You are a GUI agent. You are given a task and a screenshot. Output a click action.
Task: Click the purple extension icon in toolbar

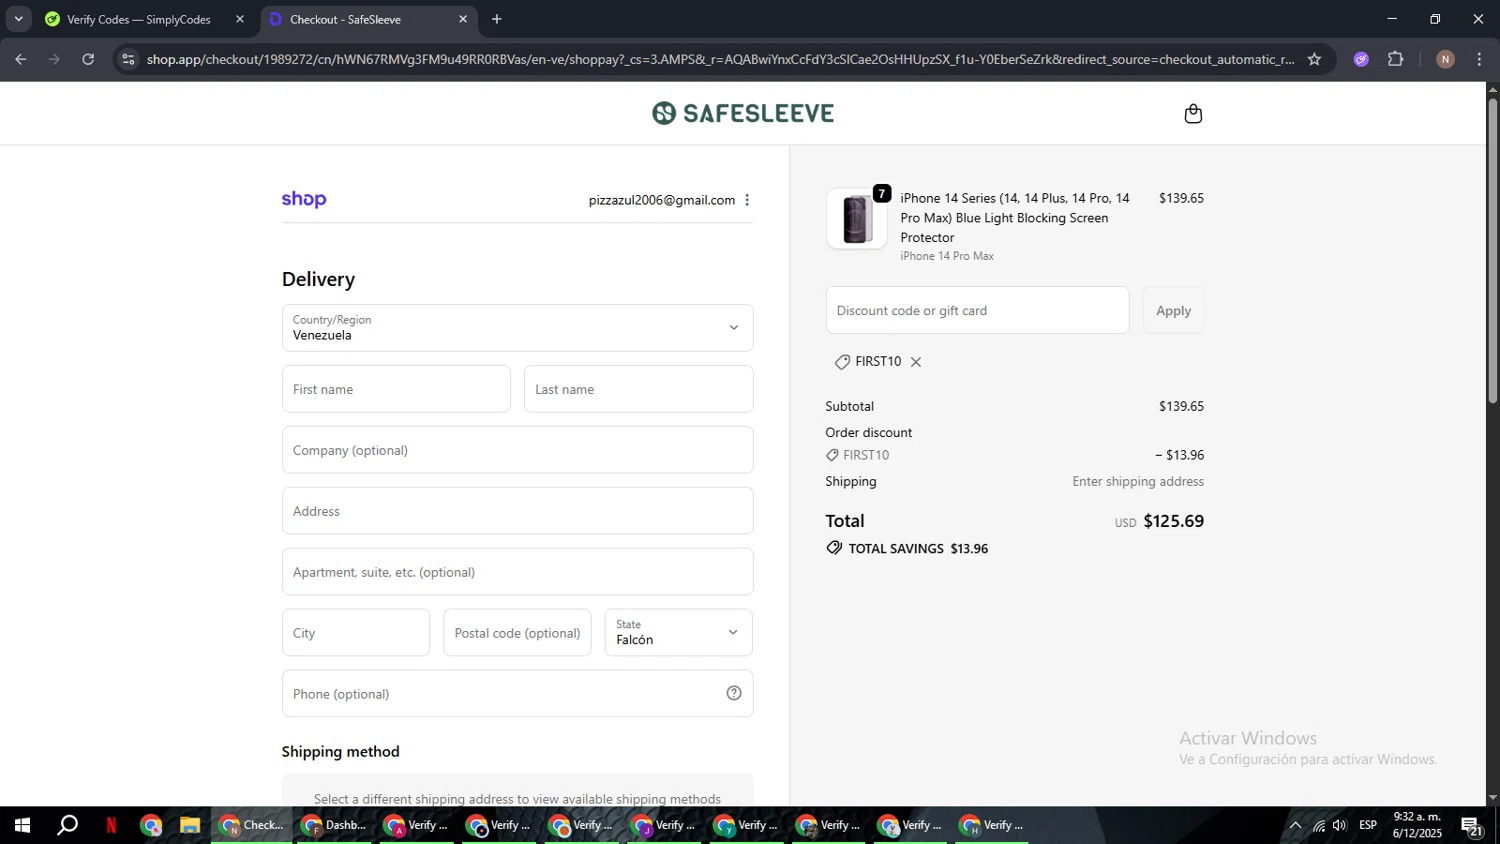[1361, 59]
